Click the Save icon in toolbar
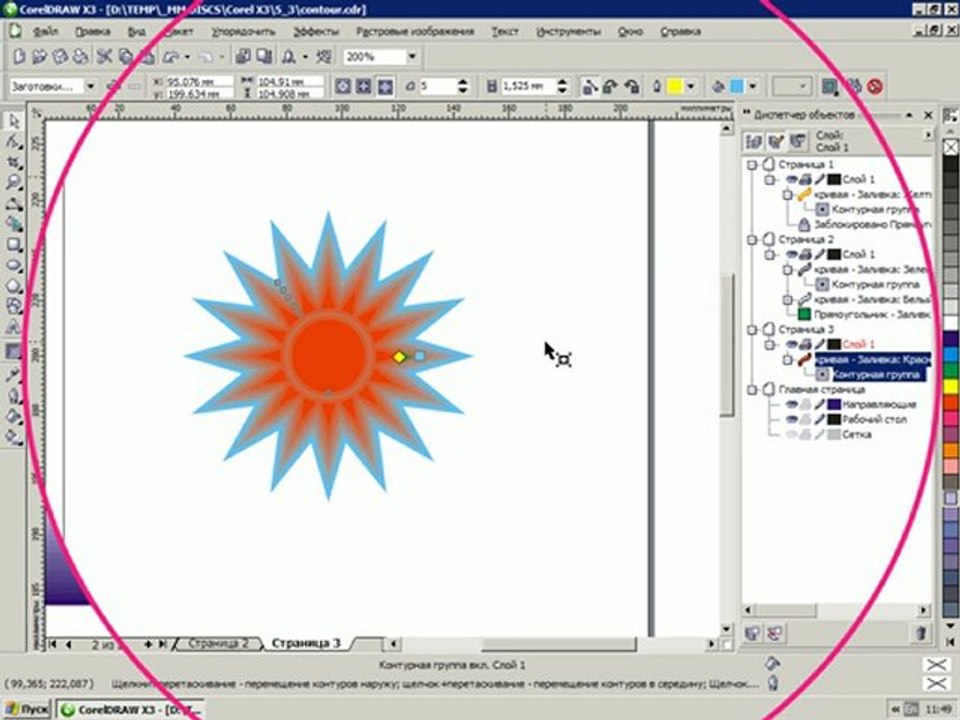The height and width of the screenshot is (720, 960). pos(60,56)
